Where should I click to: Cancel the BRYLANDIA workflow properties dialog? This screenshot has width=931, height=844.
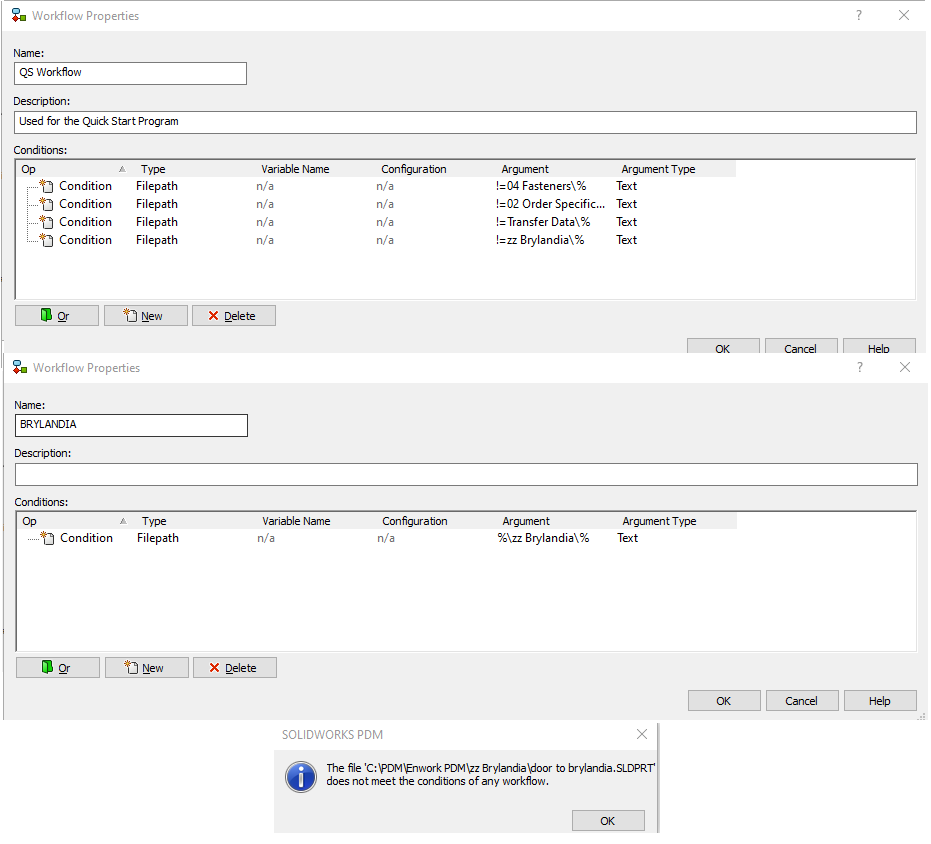tap(802, 700)
